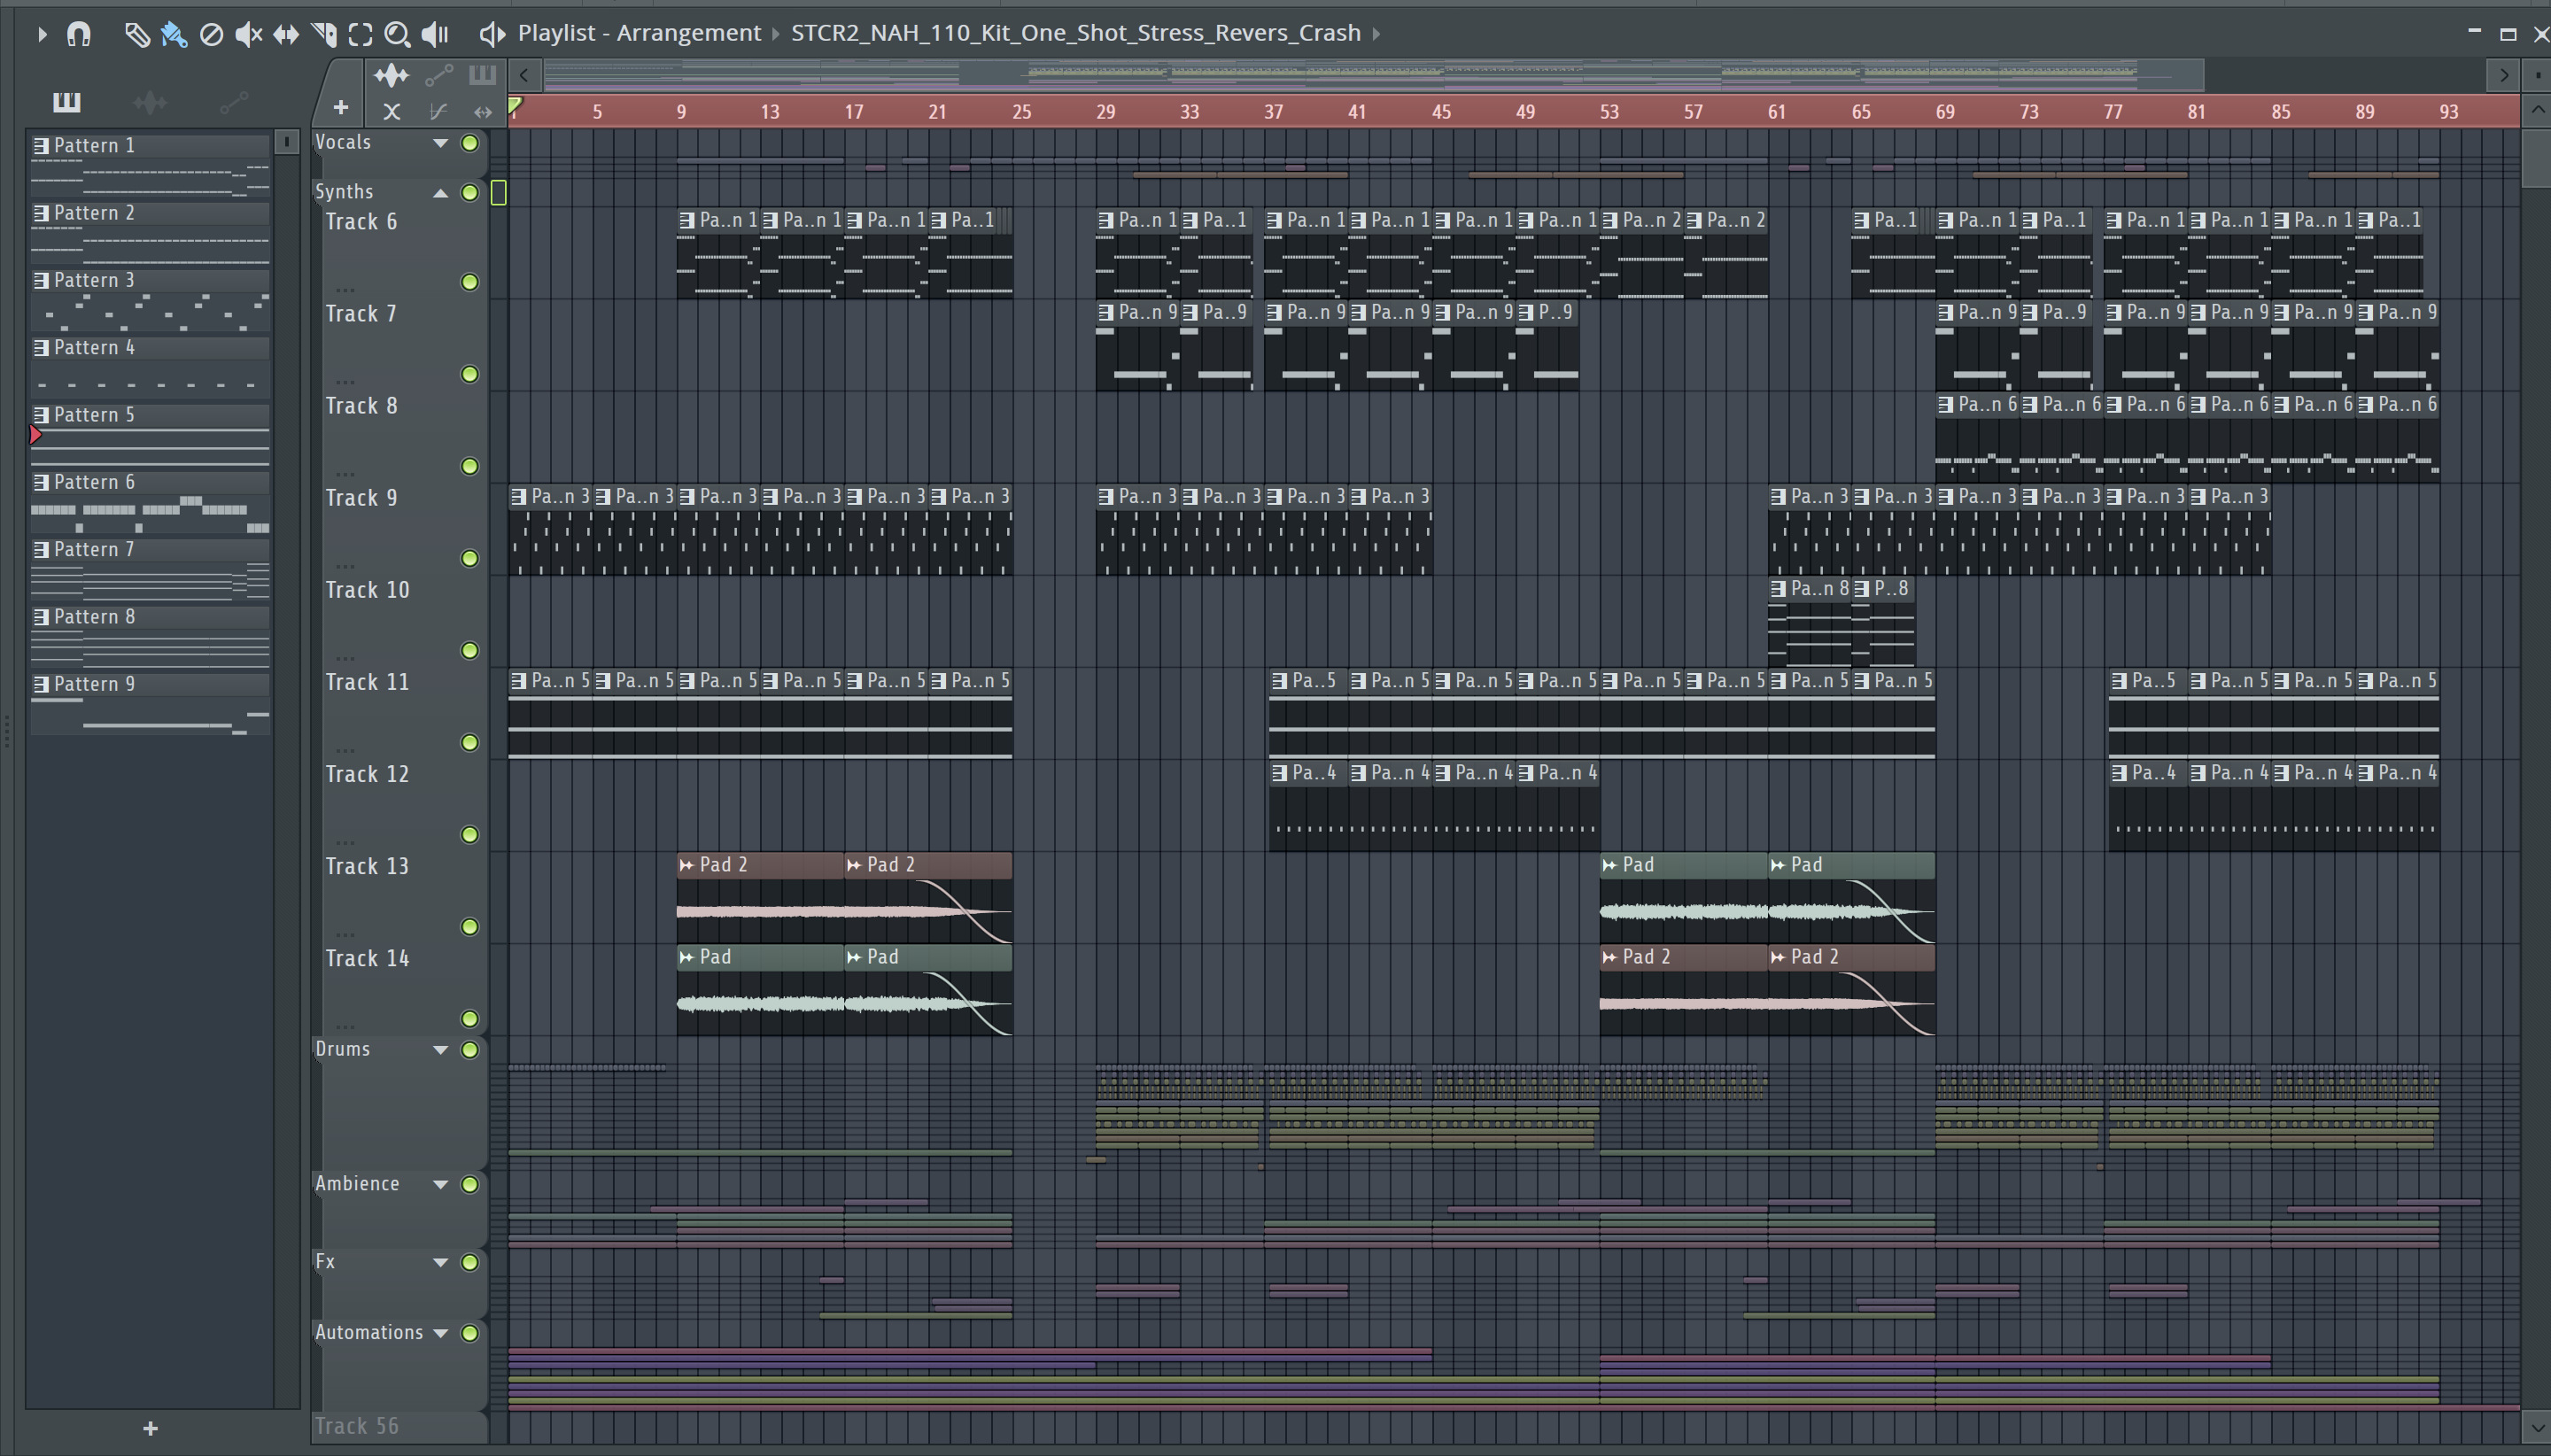Open dropdown arrow after STCR2 clip name
Viewport: 2551px width, 1456px height.
[x=1377, y=33]
